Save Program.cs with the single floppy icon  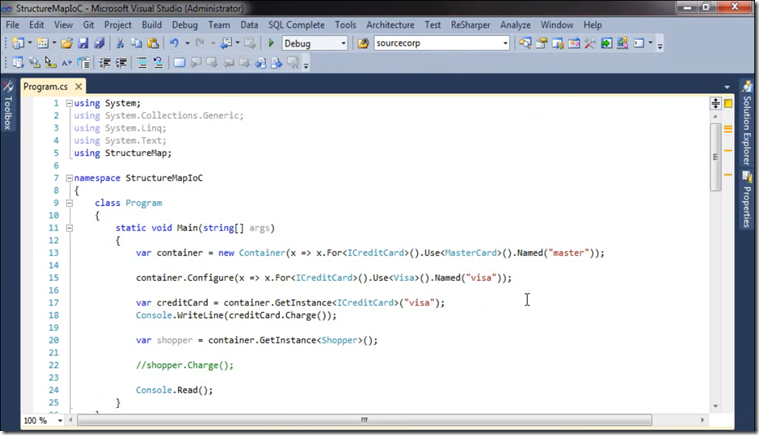coord(83,43)
